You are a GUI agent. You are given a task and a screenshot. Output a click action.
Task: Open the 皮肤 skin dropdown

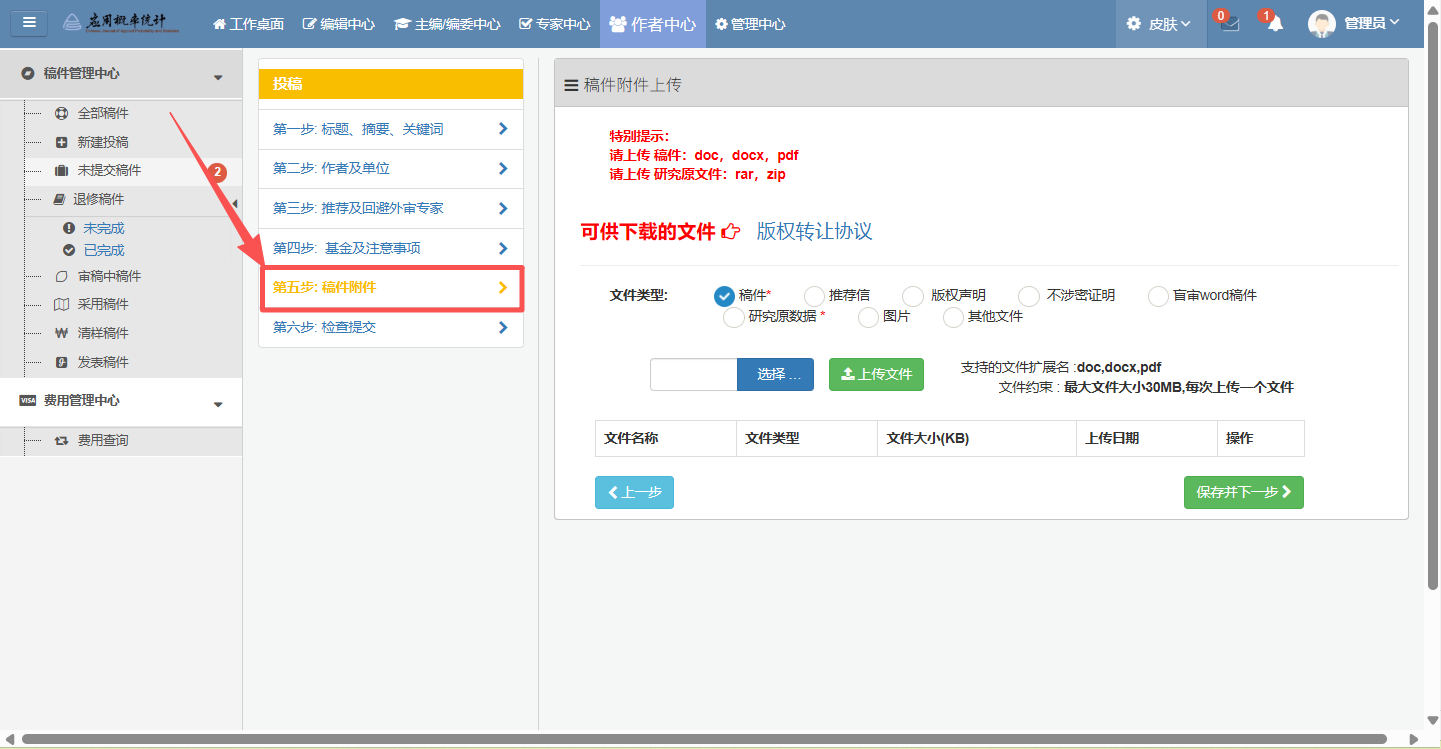[1160, 23]
